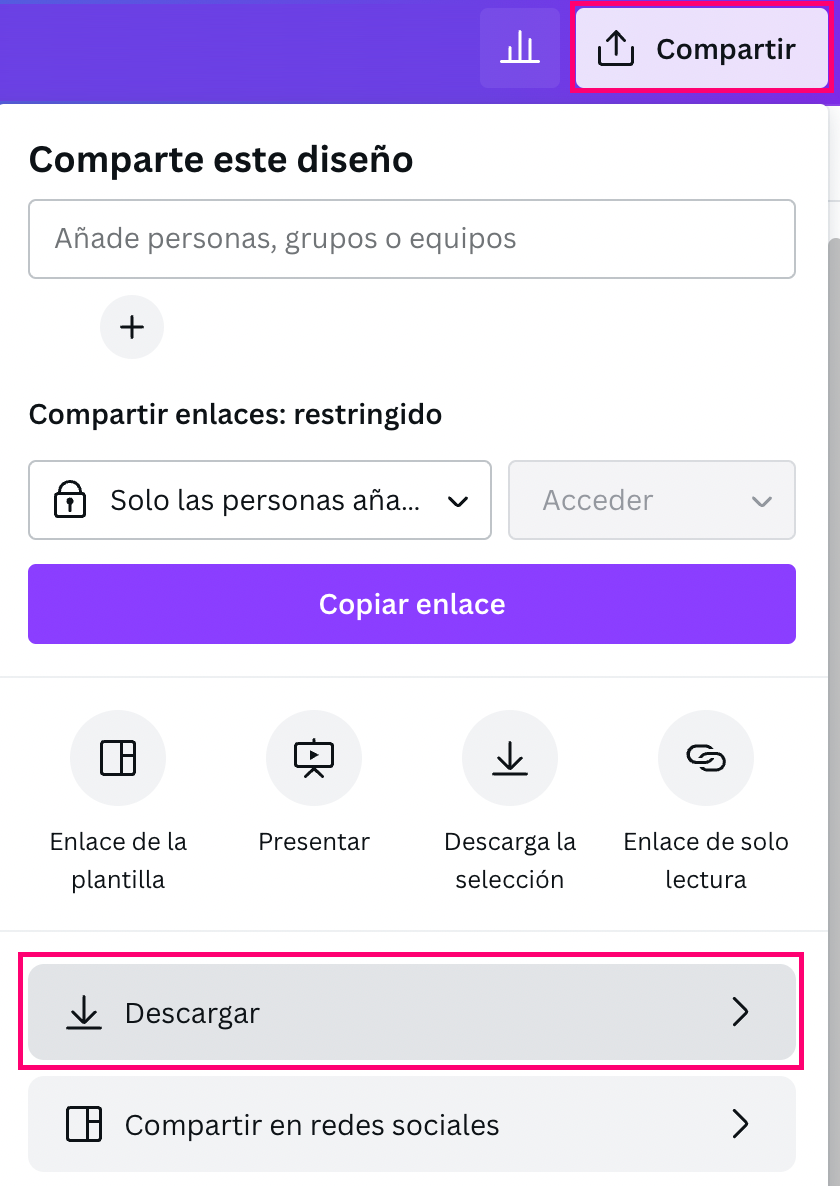
Task: Open the analytics bar chart icon
Action: [x=519, y=48]
